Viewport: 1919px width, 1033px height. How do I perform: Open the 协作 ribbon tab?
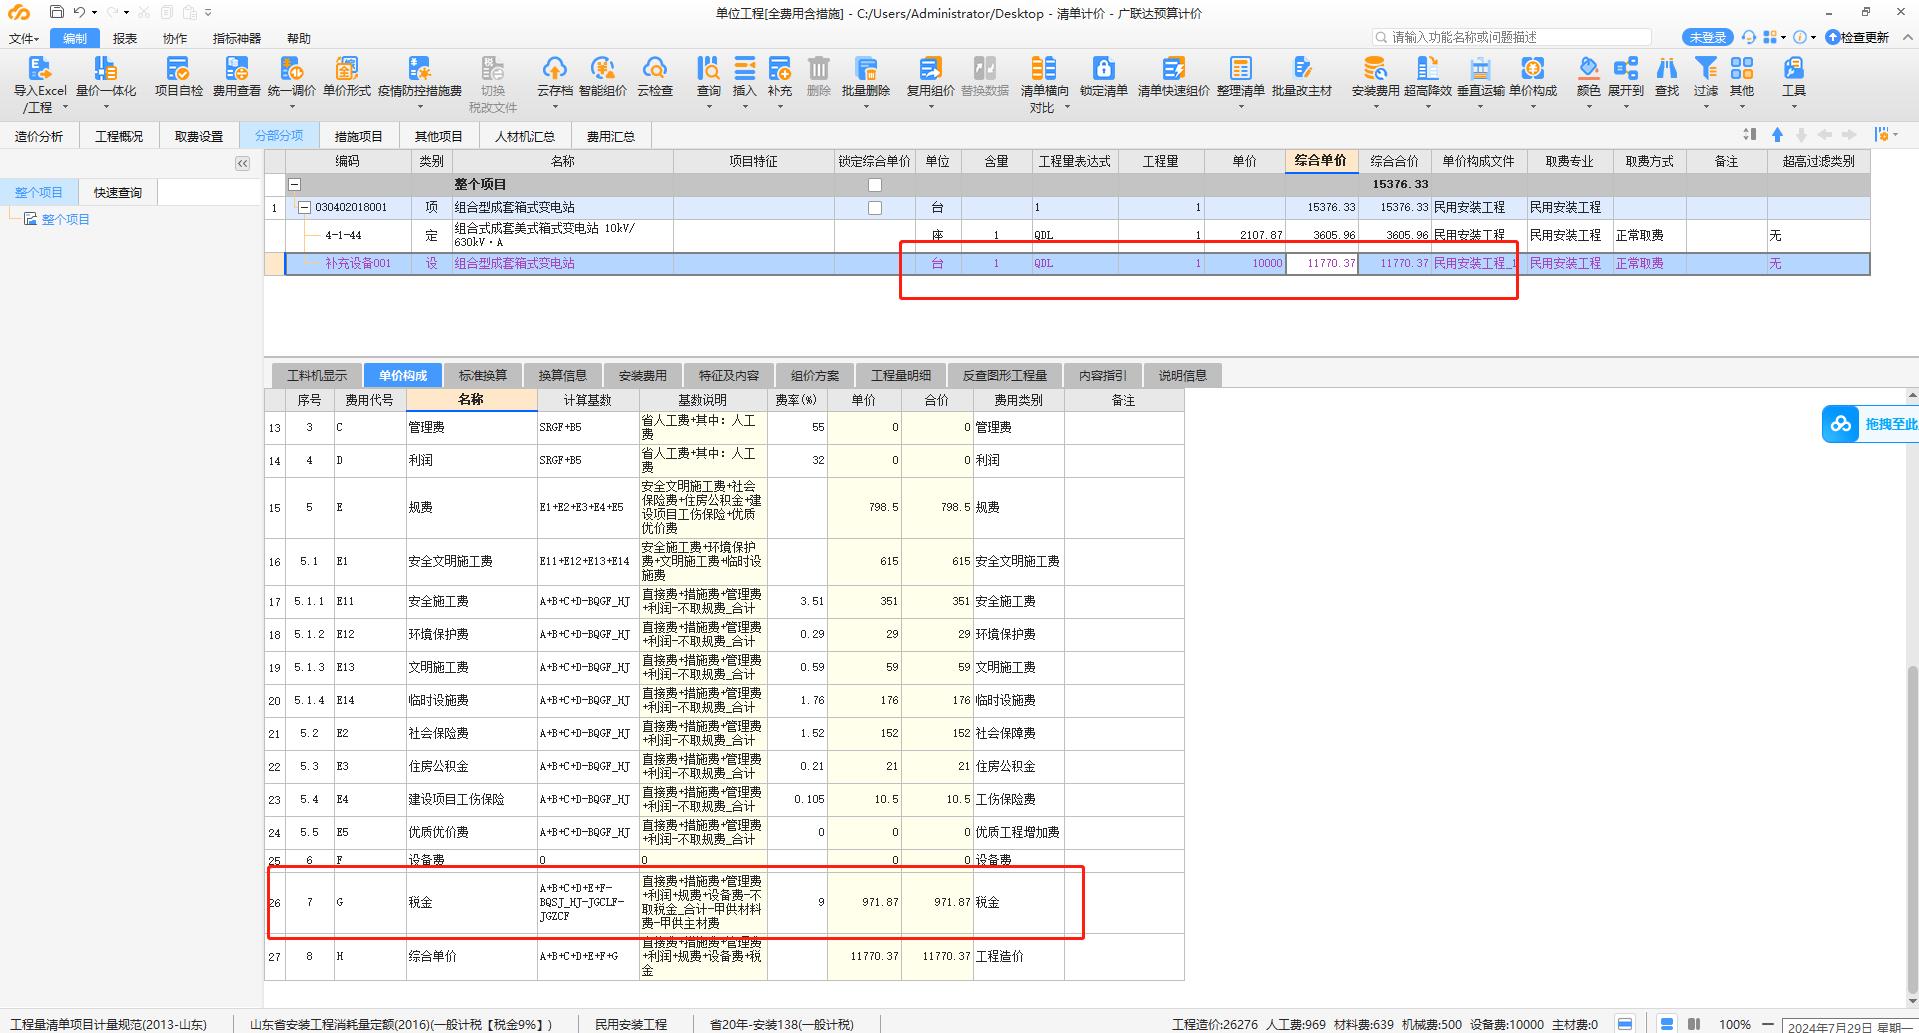pyautogui.click(x=175, y=38)
